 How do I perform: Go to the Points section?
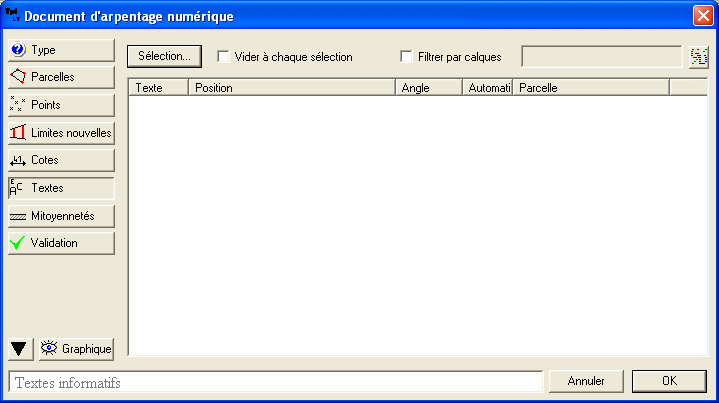(61, 105)
